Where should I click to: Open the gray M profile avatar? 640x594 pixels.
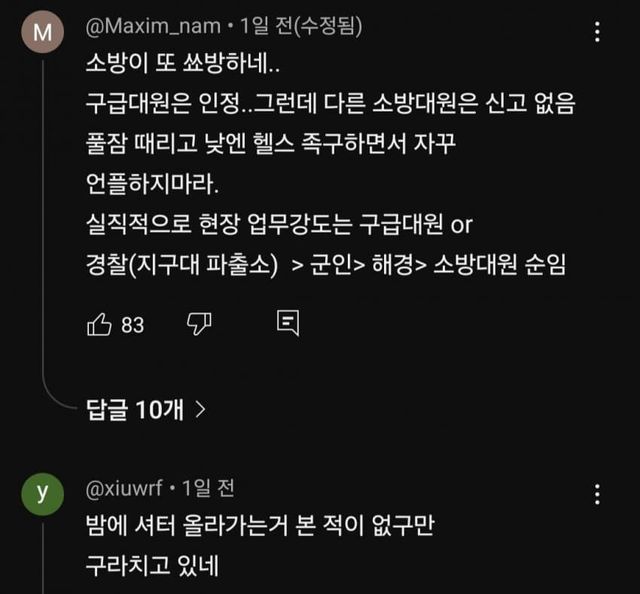43,32
